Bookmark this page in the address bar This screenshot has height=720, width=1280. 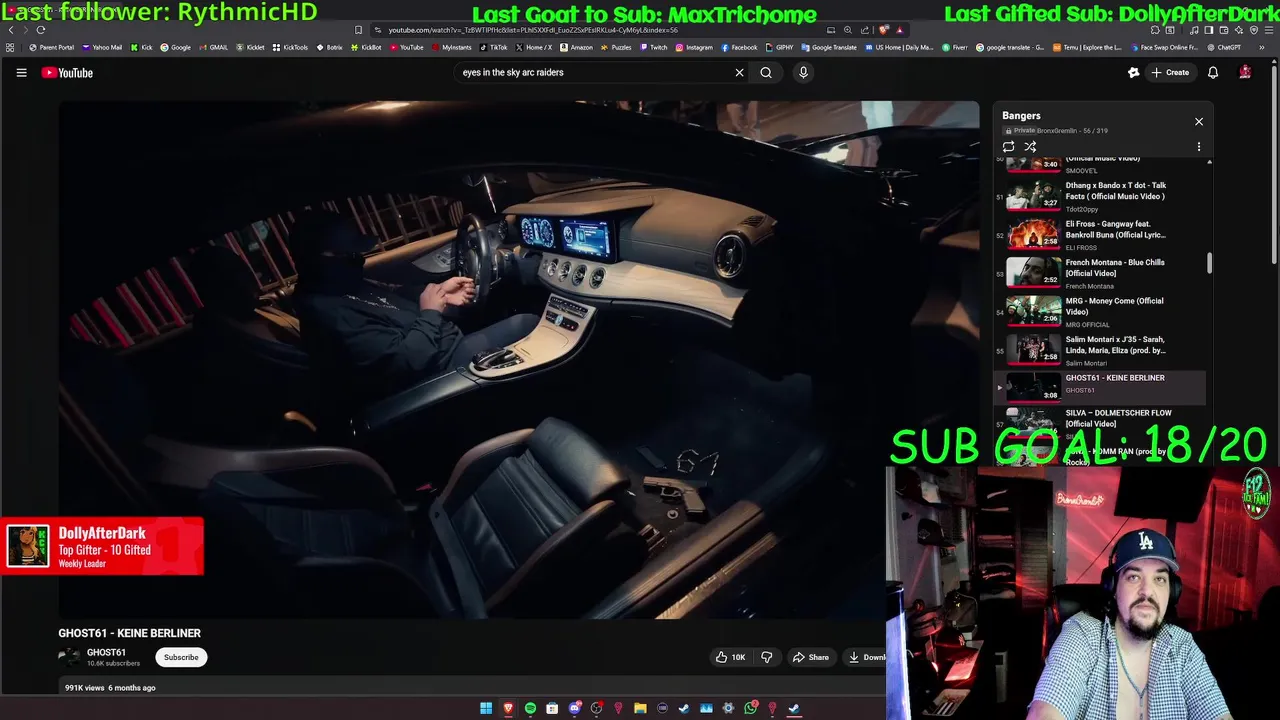(x=358, y=30)
